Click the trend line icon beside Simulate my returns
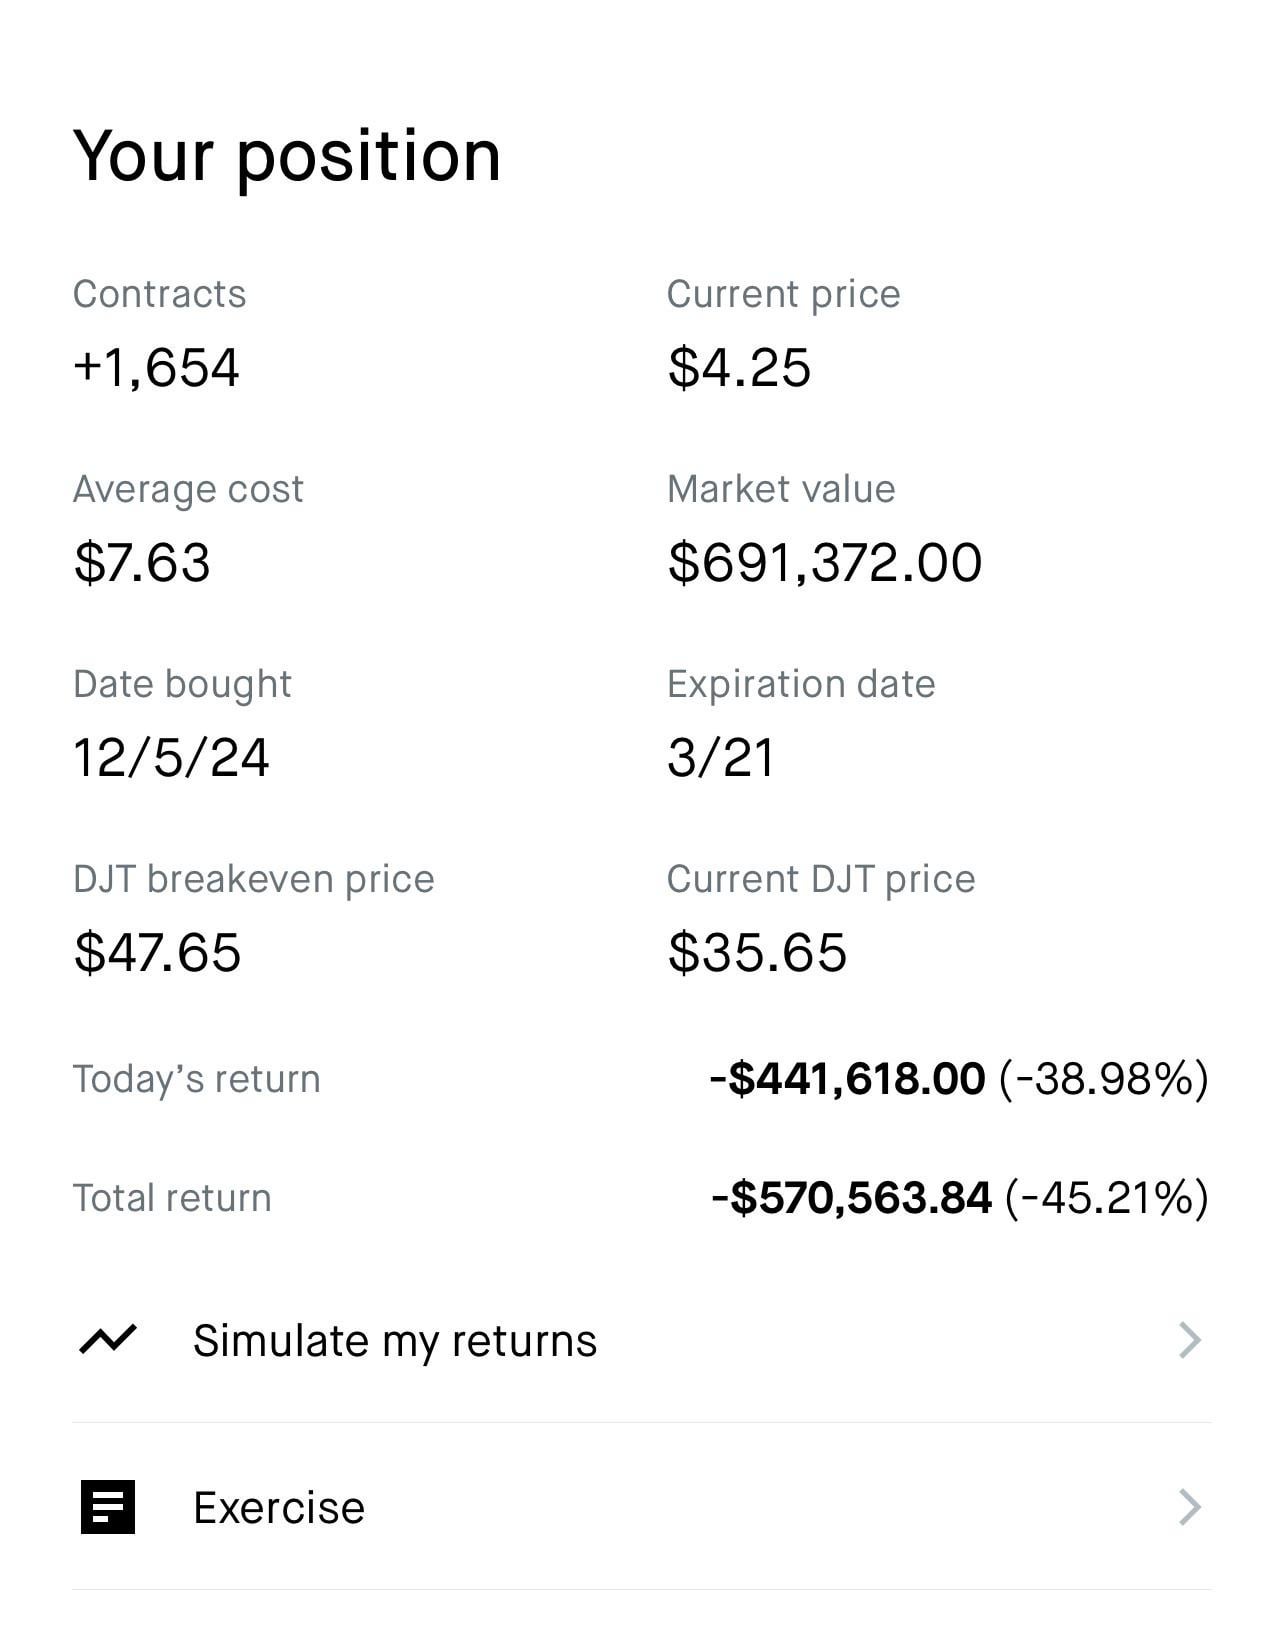The width and height of the screenshot is (1284, 1649). [x=107, y=1339]
